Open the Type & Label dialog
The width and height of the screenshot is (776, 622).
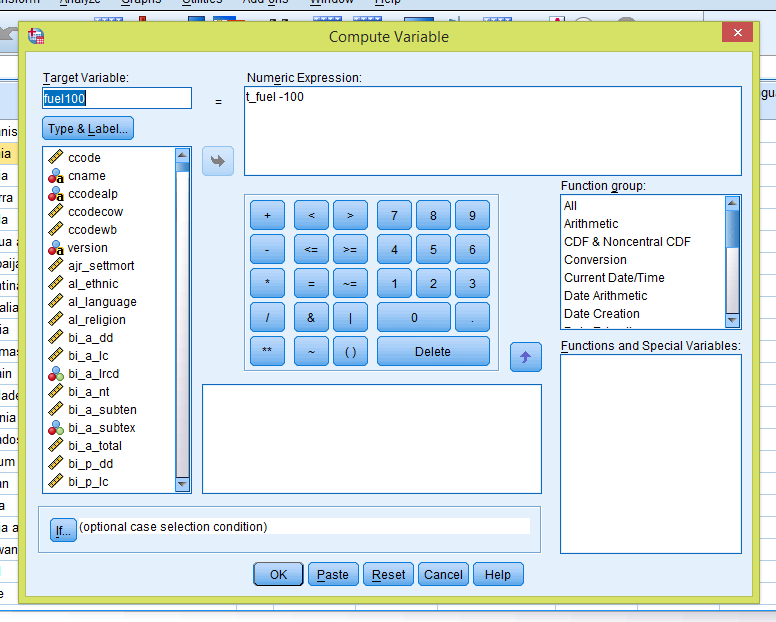(88, 129)
